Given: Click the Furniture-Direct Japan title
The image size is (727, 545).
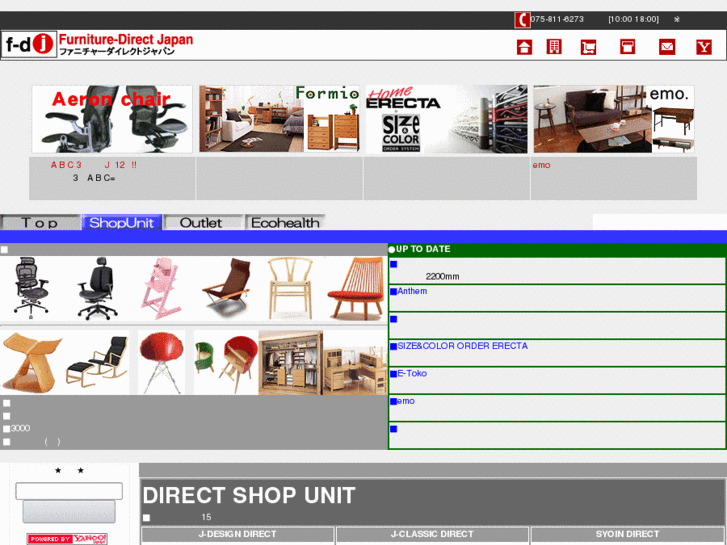Looking at the screenshot, I should 126,39.
